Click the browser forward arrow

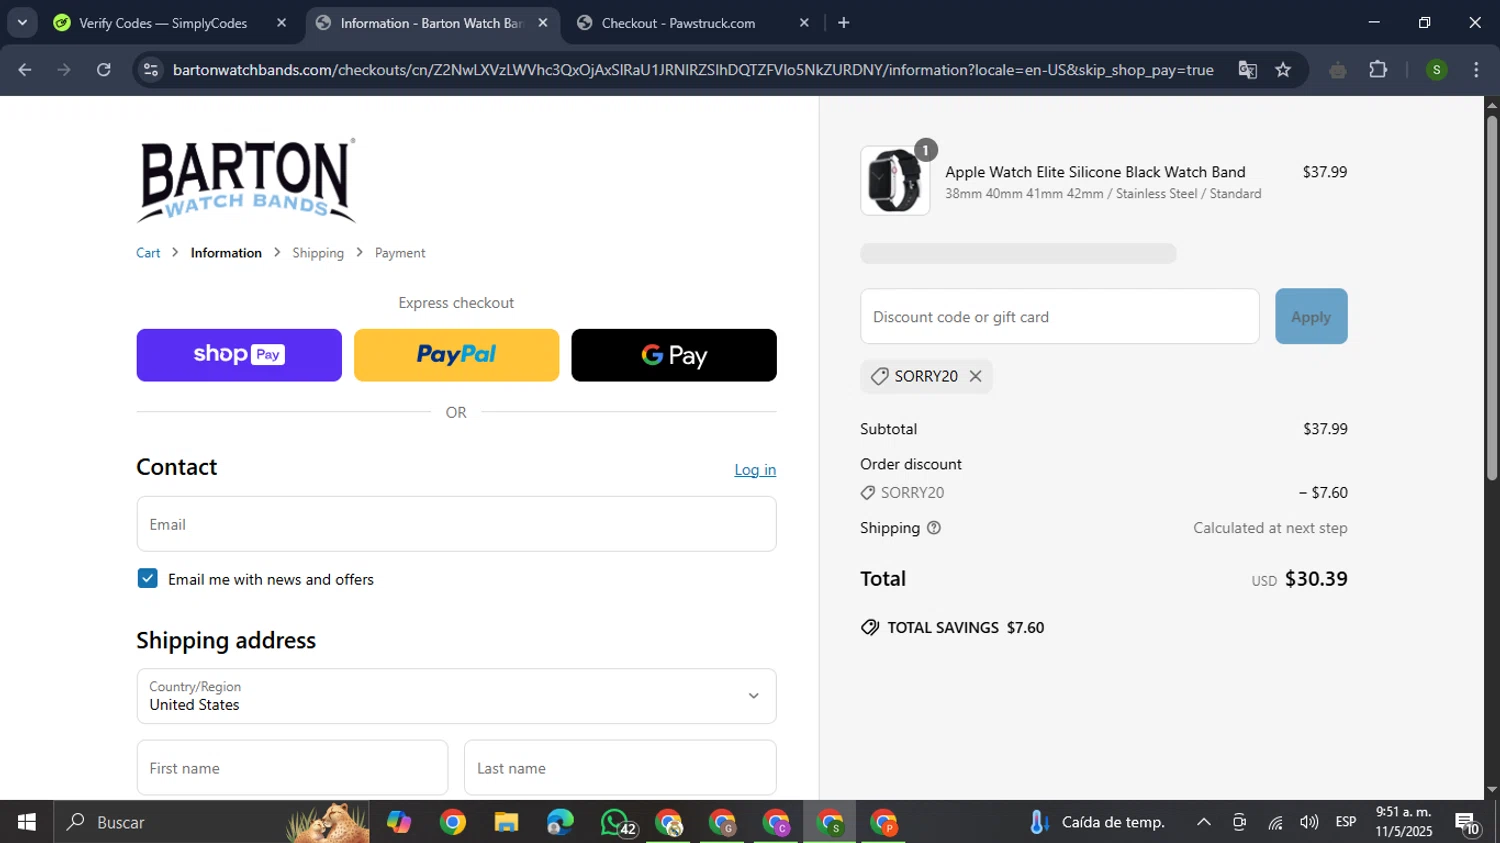(64, 70)
